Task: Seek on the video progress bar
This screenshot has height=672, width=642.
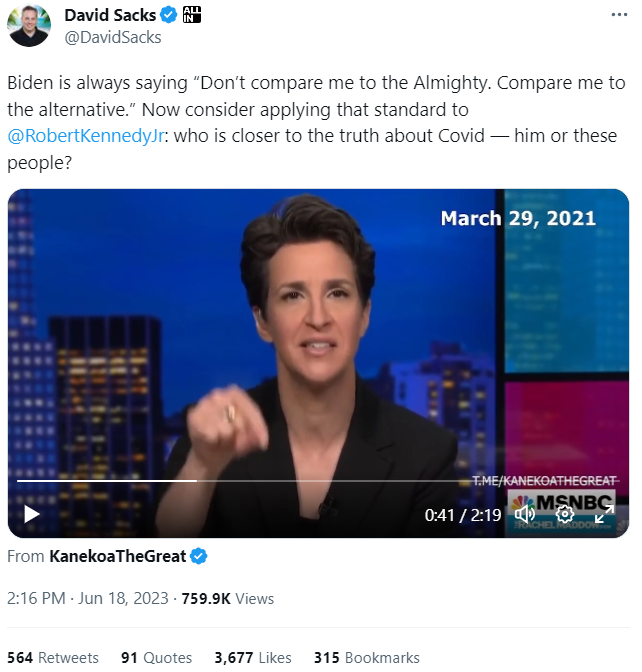Action: 318,481
